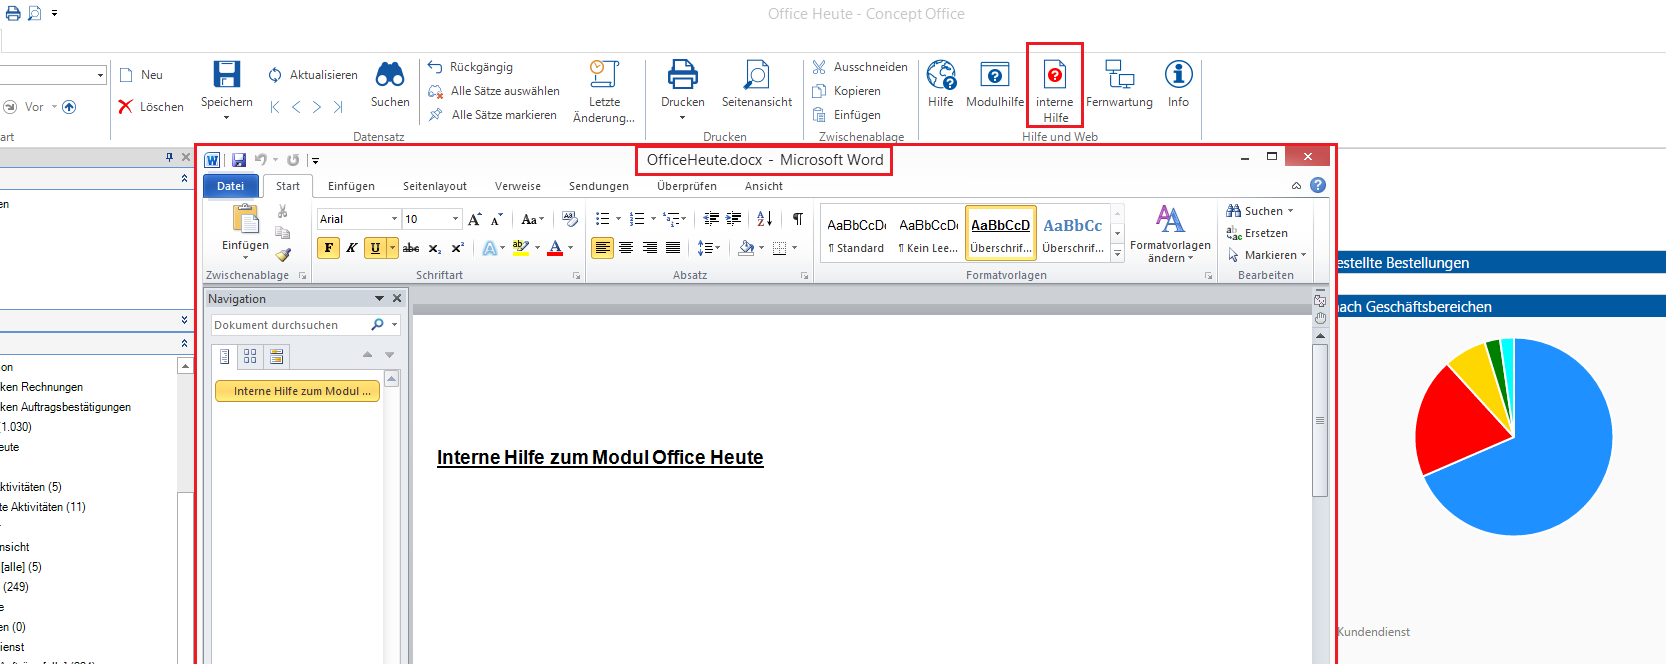Open the font size dropdown
Screen dimensions: 1666x664
coord(455,219)
